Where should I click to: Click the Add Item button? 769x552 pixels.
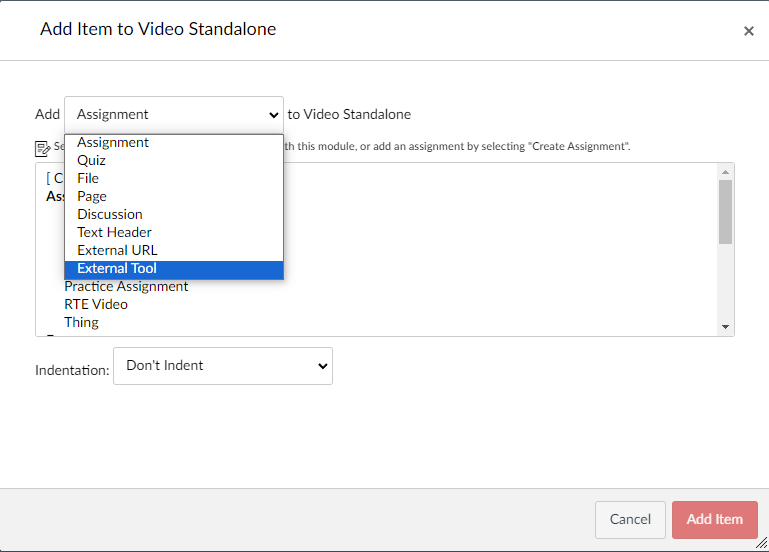point(715,520)
